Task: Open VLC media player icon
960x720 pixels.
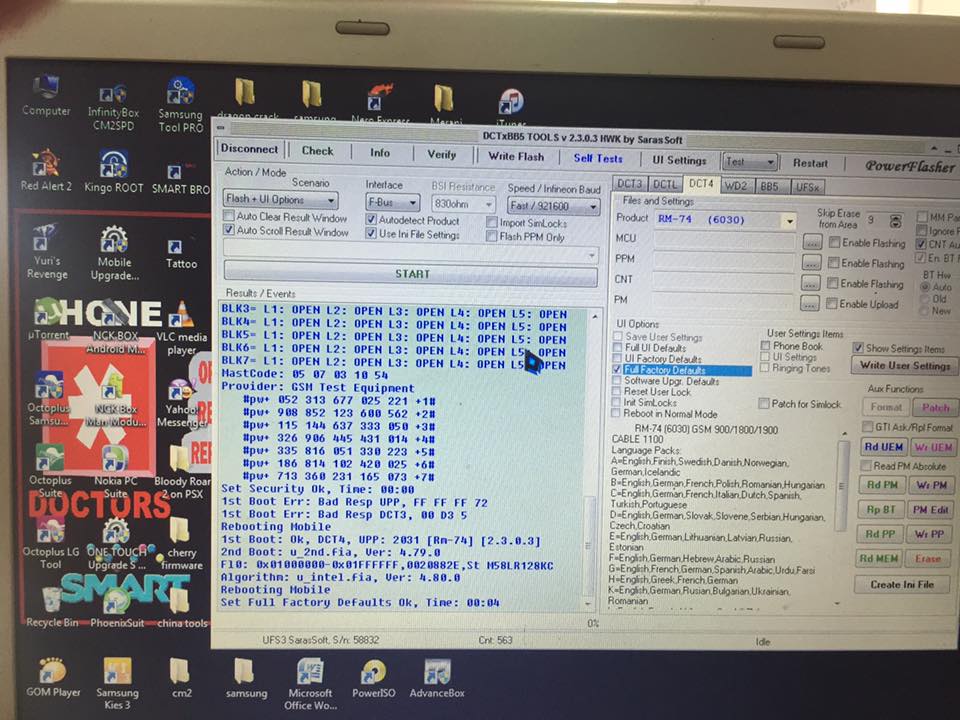Action: (x=181, y=328)
